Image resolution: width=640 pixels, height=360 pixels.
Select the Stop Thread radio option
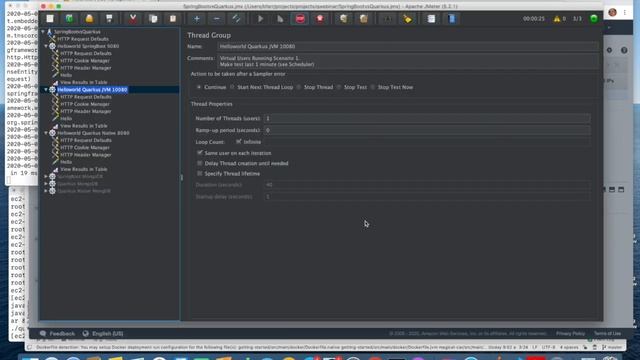(299, 87)
